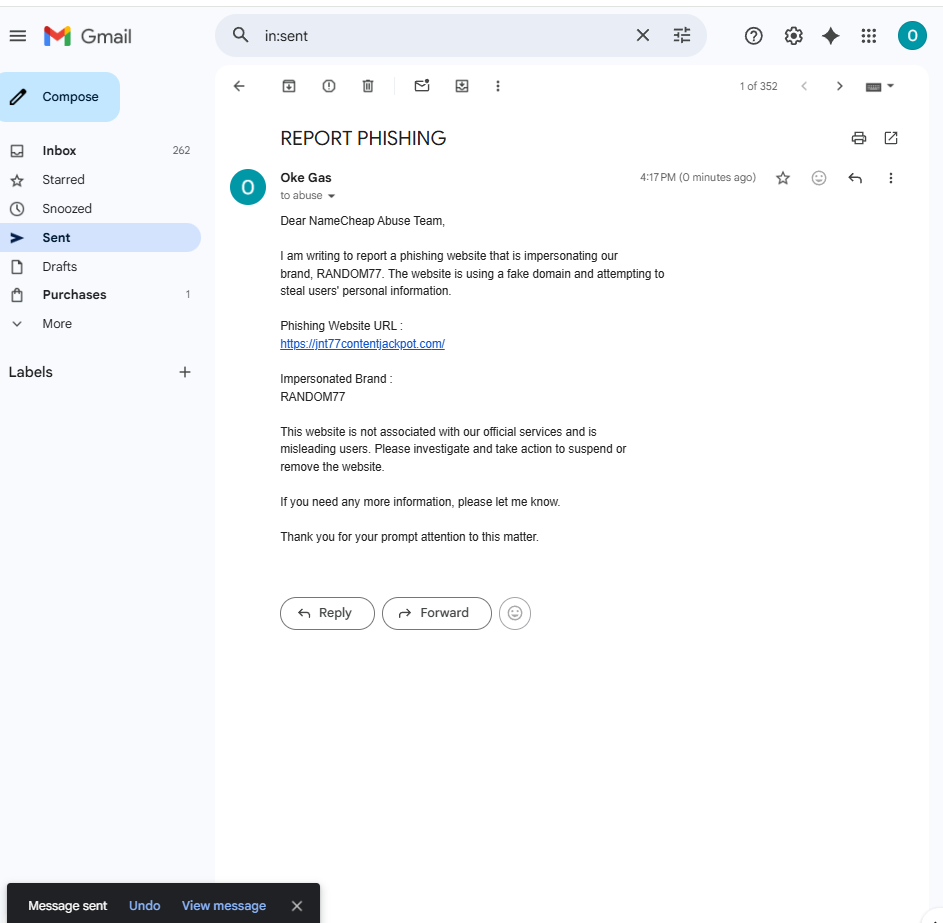The image size is (943, 923).
Task: Click the Forward button
Action: pyautogui.click(x=437, y=613)
